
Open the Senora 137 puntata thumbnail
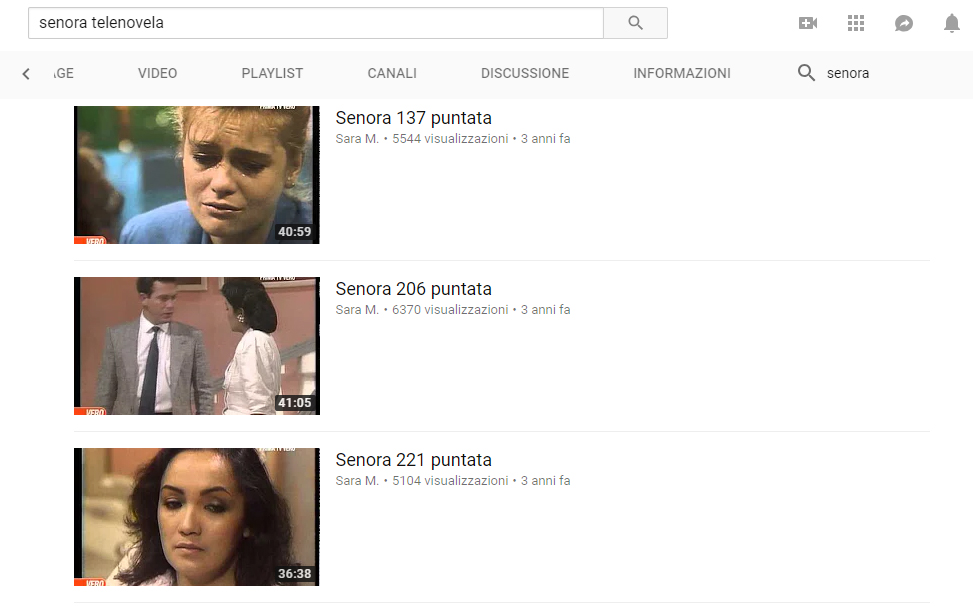pyautogui.click(x=197, y=175)
